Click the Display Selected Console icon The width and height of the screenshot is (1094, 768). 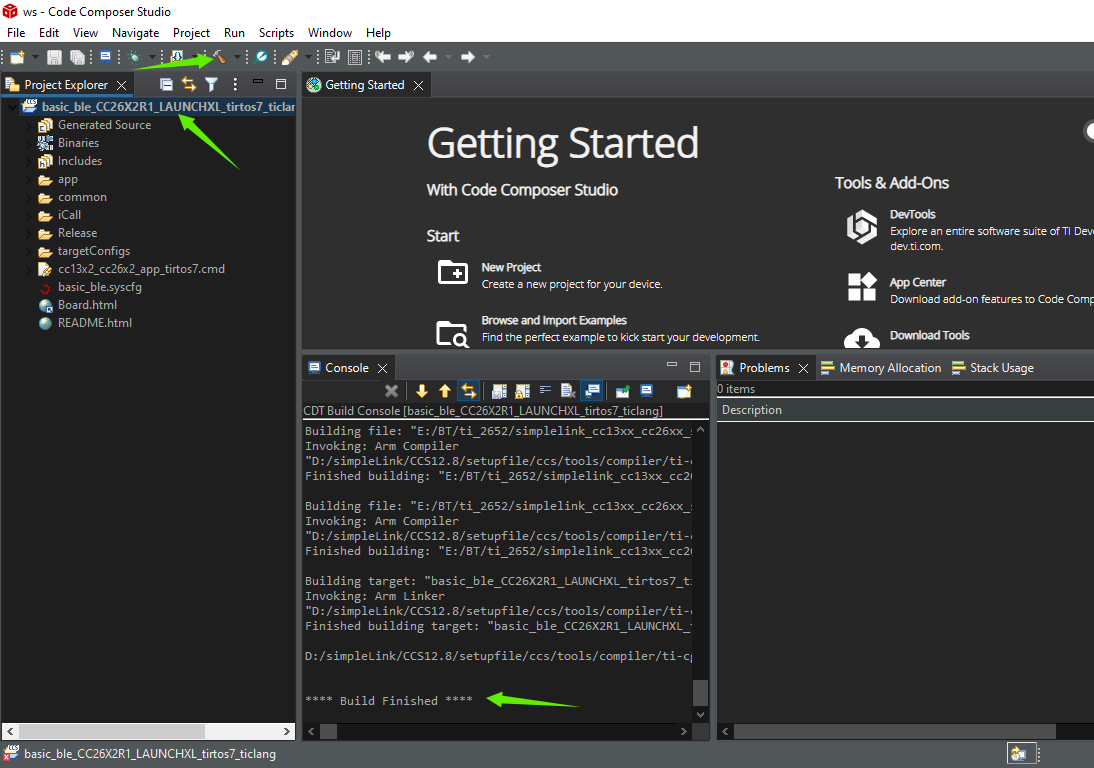coord(647,391)
